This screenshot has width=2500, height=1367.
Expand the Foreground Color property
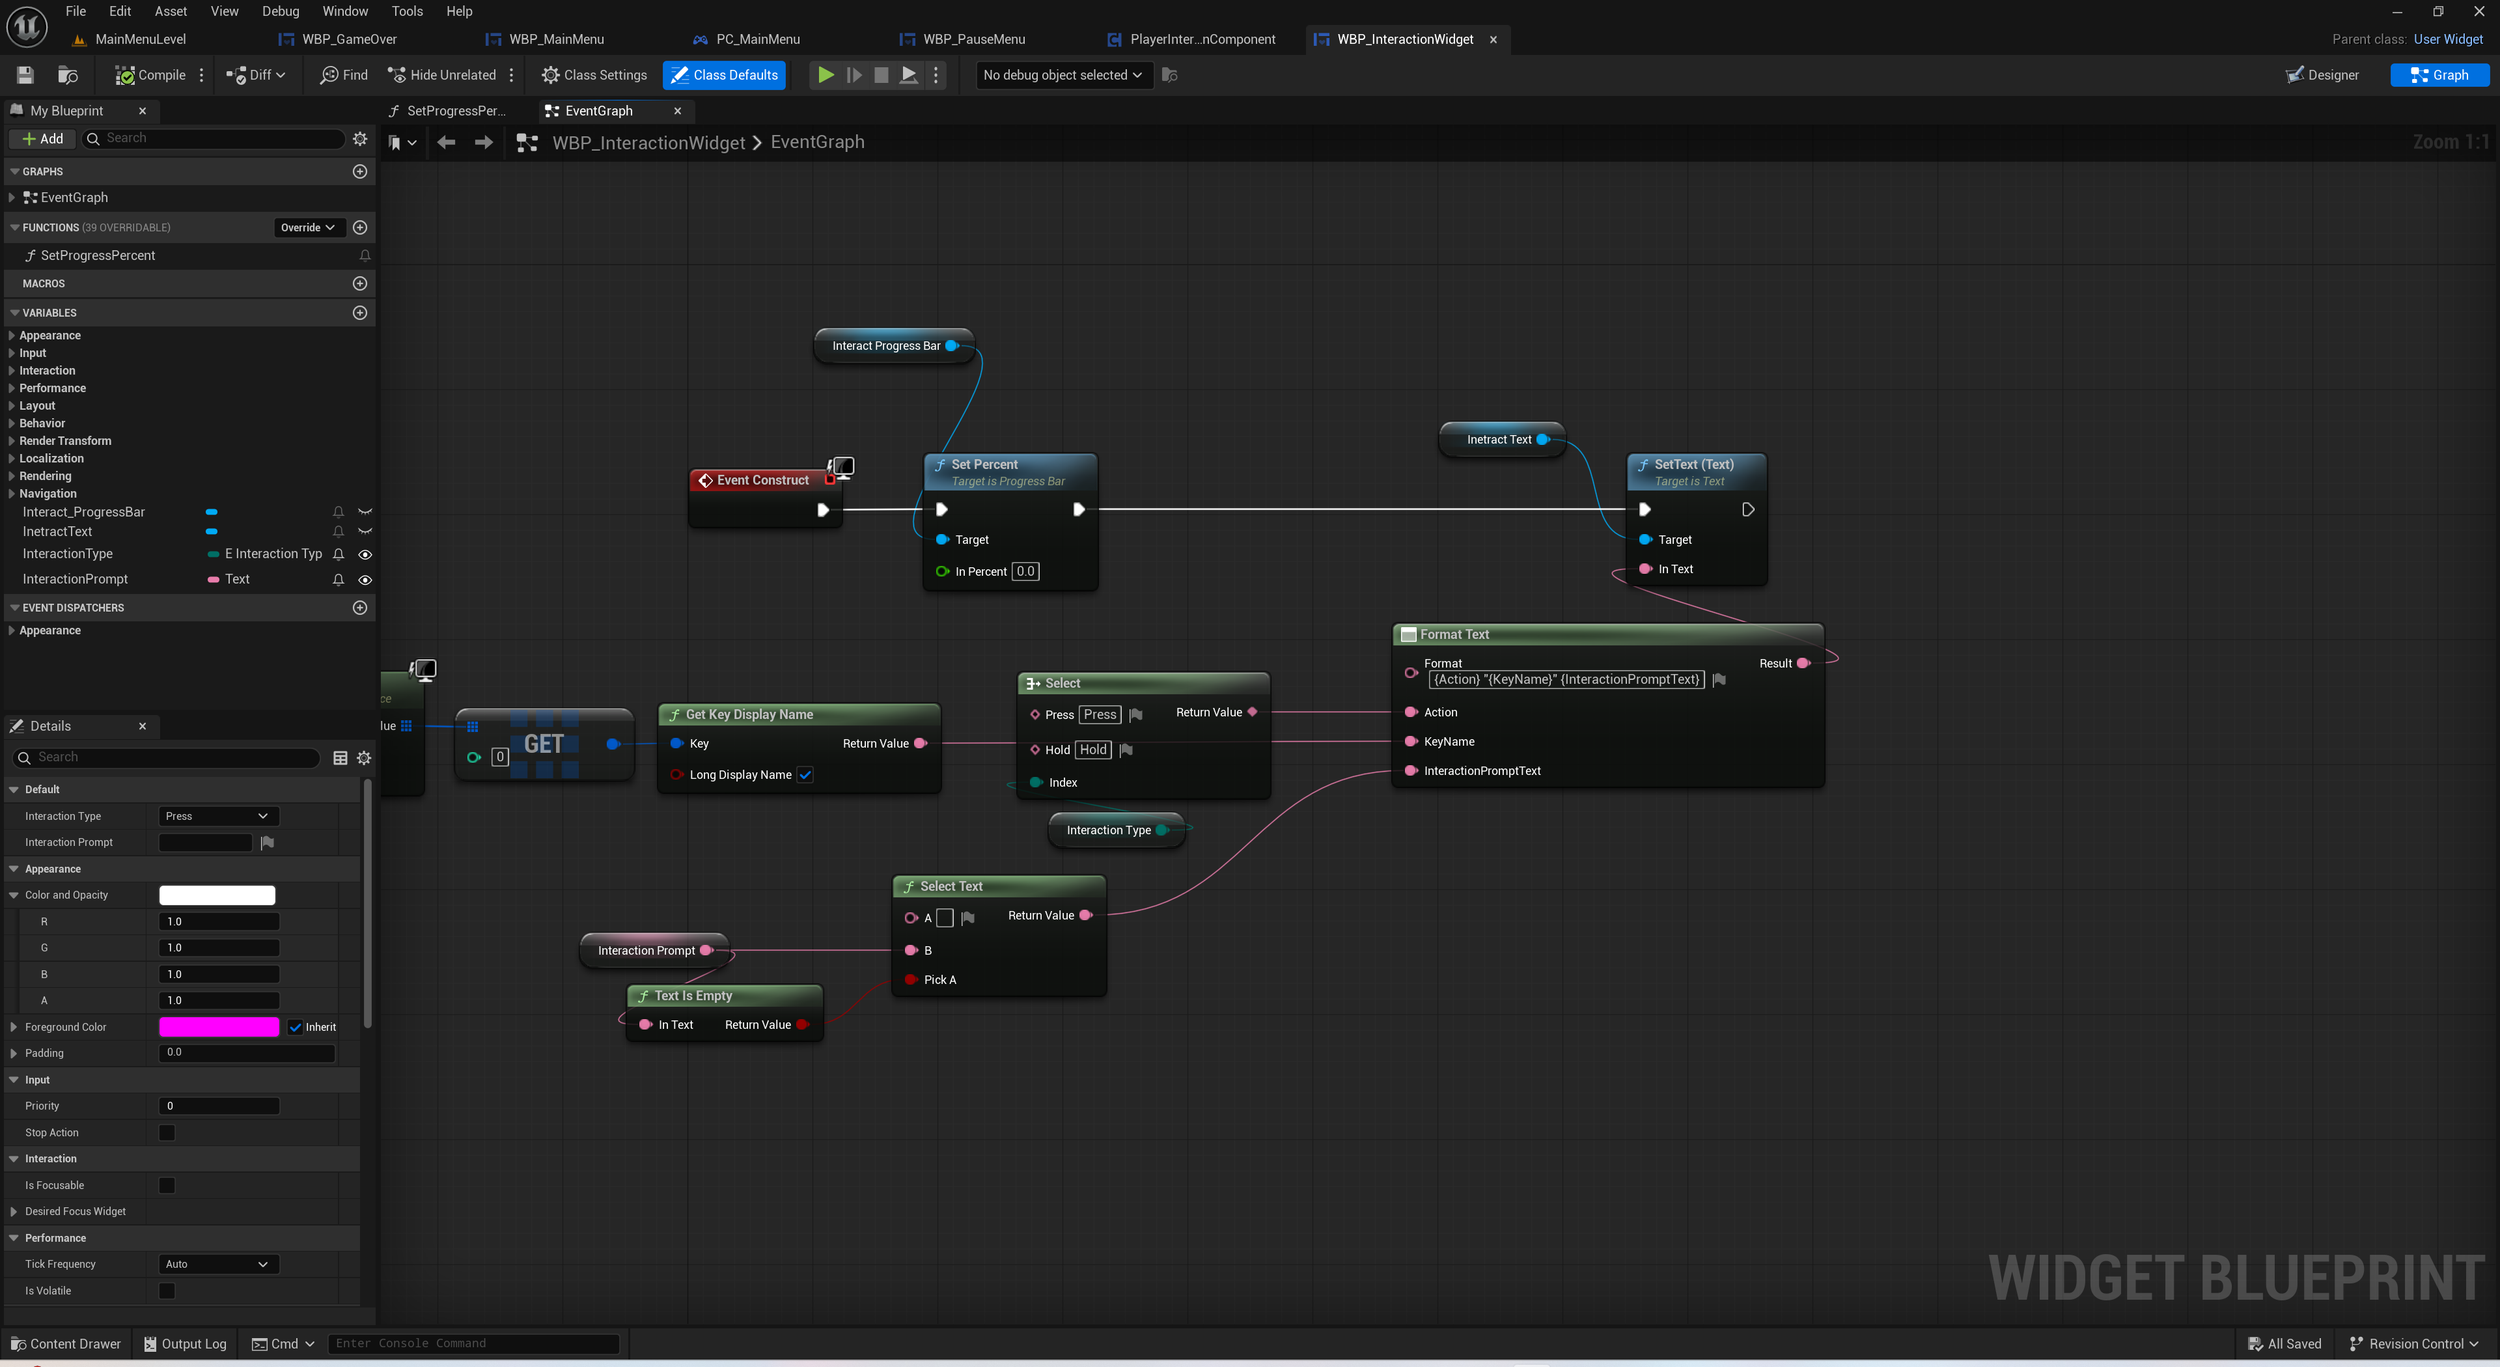14,1027
